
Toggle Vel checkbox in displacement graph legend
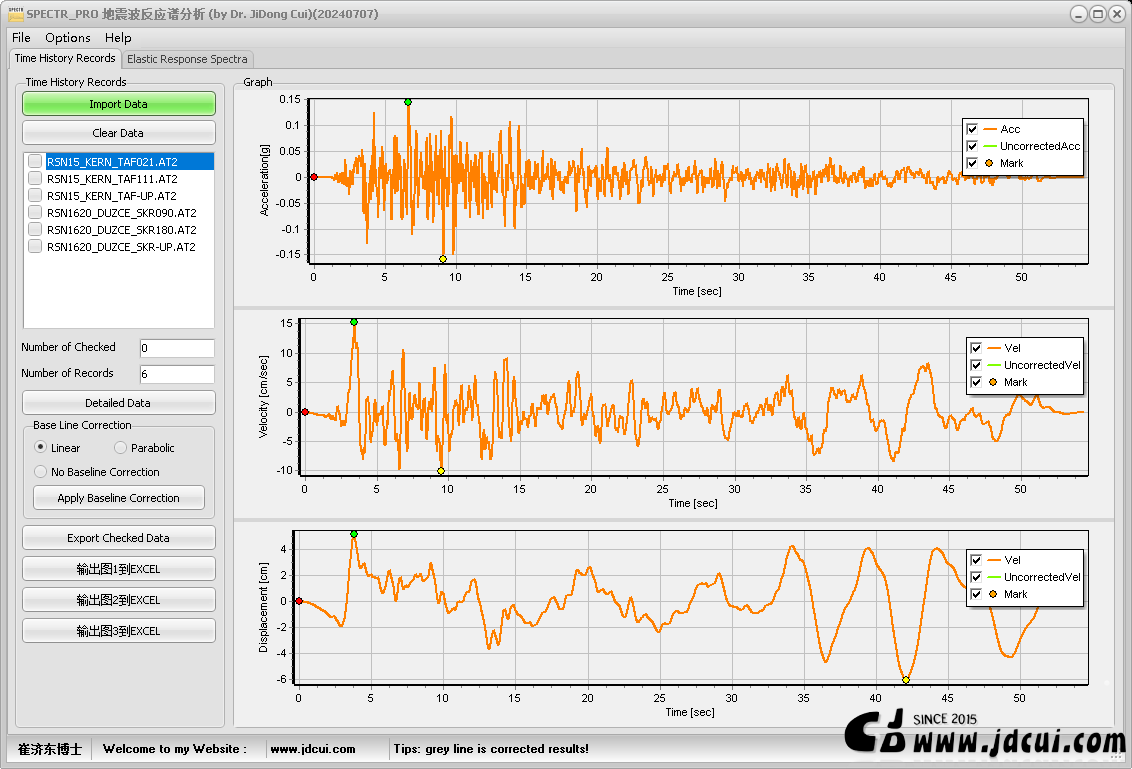(x=976, y=560)
